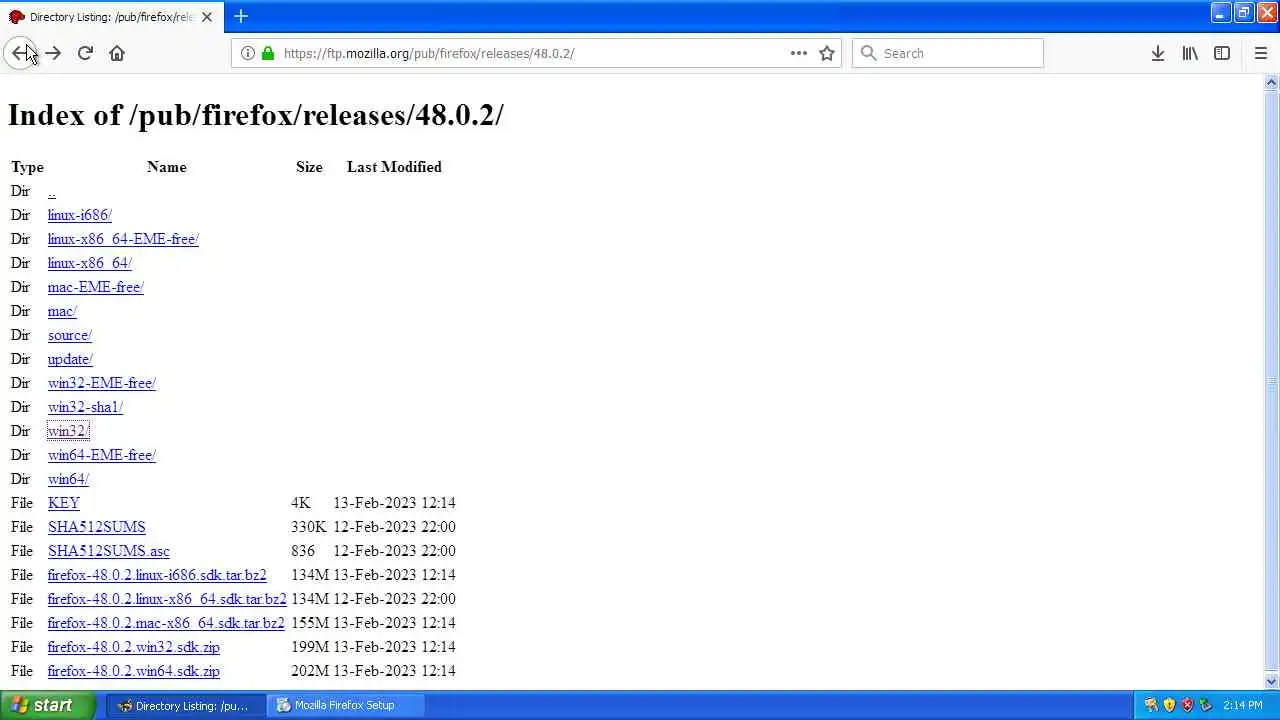
Task: Open the linux-x86_64/ directory
Action: click(x=89, y=263)
